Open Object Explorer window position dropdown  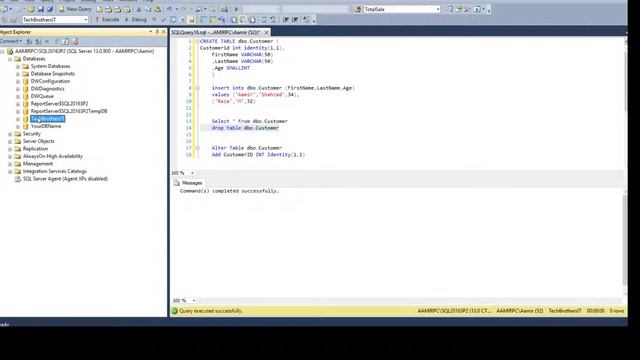pyautogui.click(x=151, y=32)
